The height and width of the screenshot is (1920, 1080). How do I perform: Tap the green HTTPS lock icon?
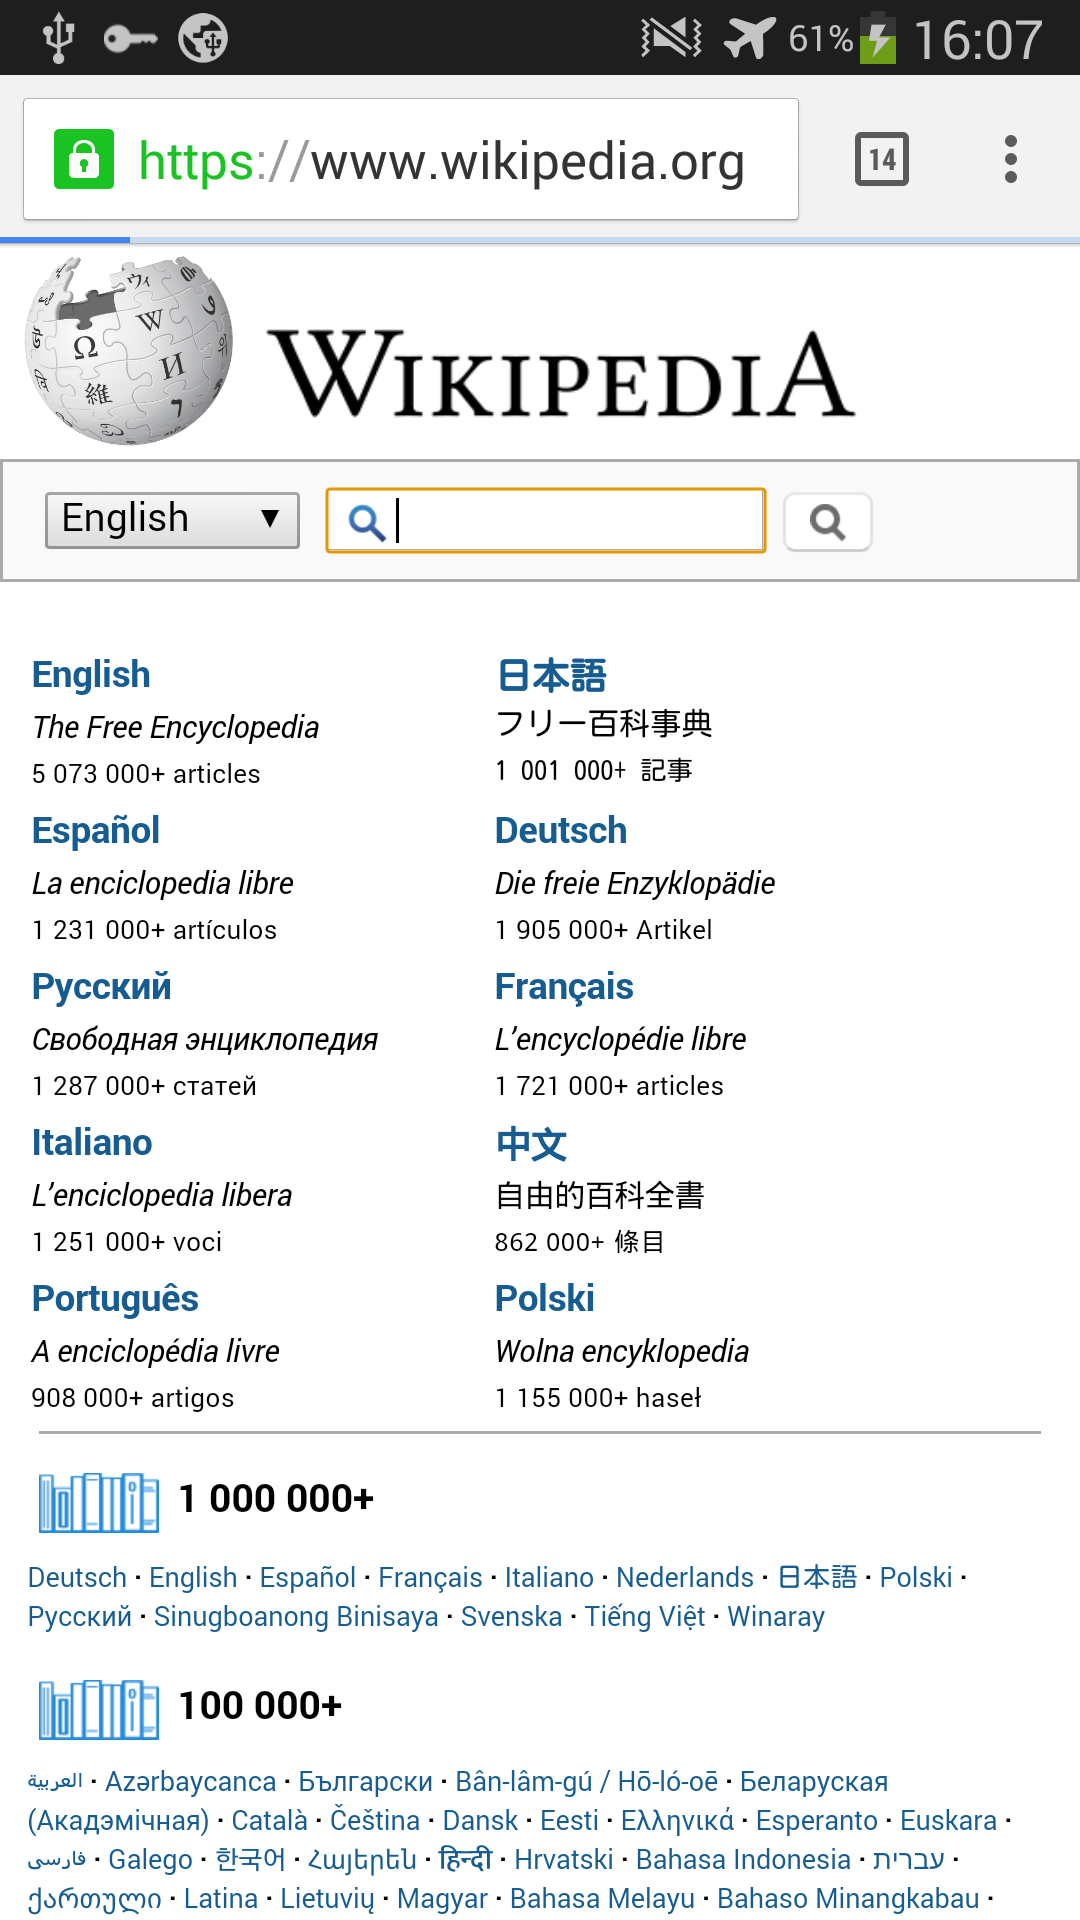point(84,159)
